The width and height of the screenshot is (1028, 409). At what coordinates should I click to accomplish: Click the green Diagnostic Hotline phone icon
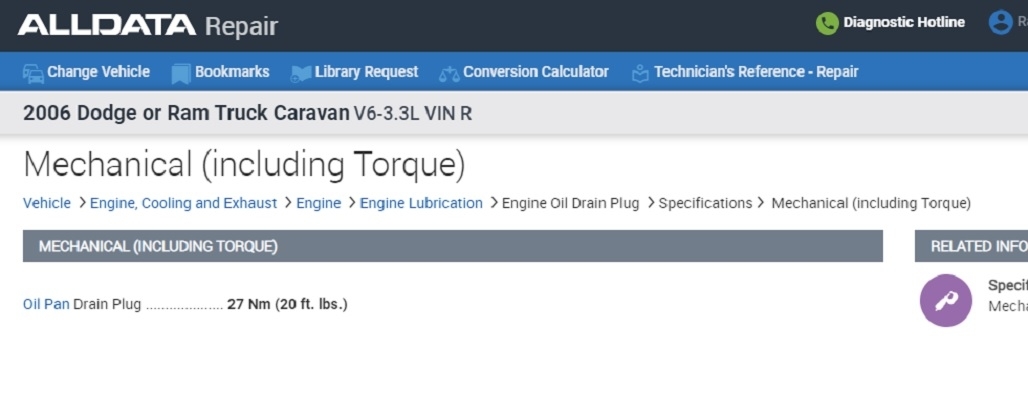[827, 23]
